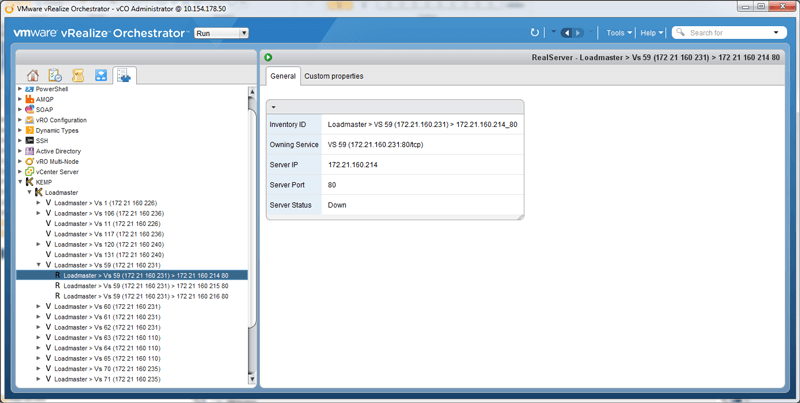The height and width of the screenshot is (403, 800).
Task: Select Loadmaster > Vs 11 (172 21 160 226)
Action: 107,223
